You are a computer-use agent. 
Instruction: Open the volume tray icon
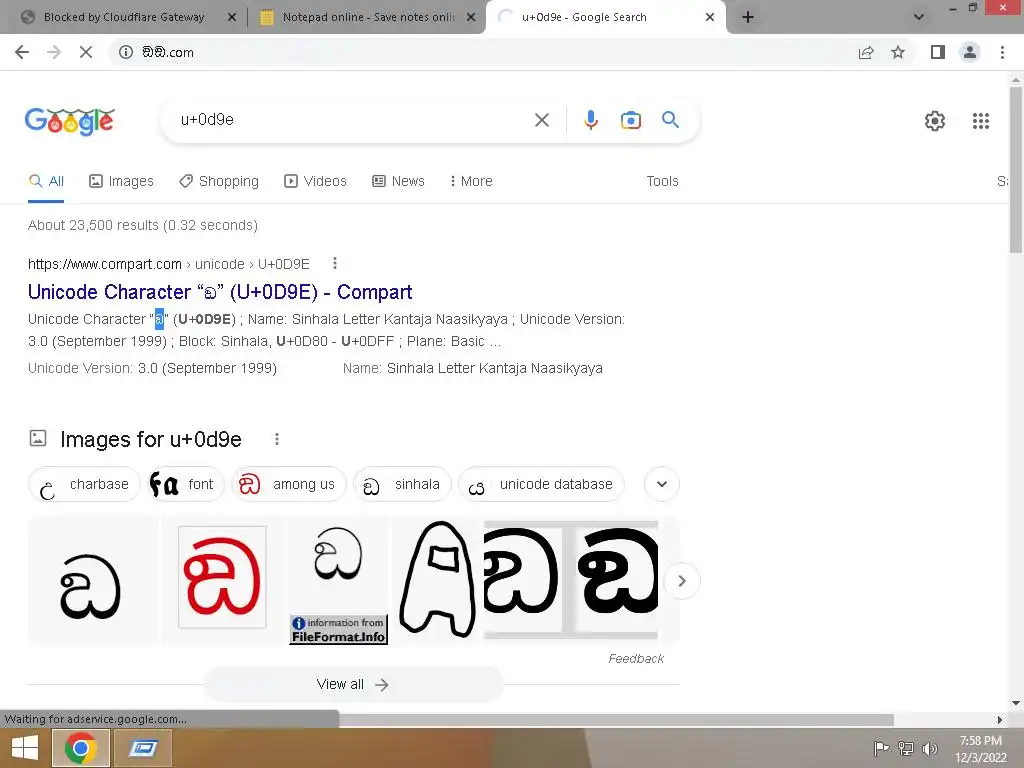[x=929, y=748]
